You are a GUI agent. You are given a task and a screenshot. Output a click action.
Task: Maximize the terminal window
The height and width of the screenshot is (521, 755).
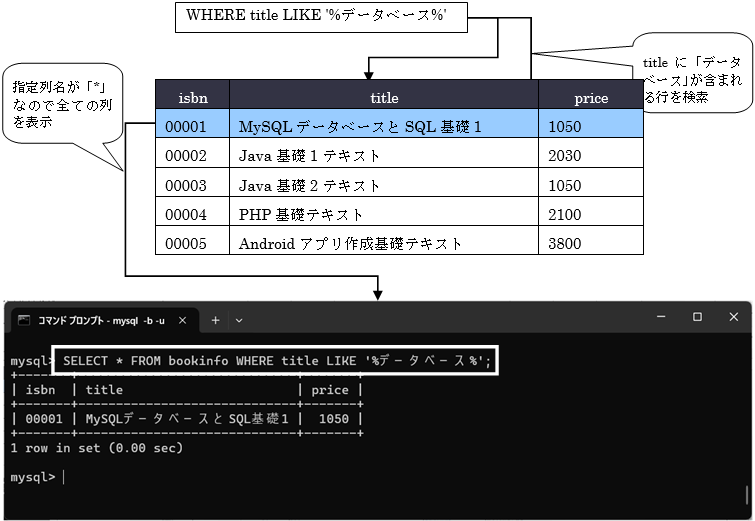click(x=697, y=317)
